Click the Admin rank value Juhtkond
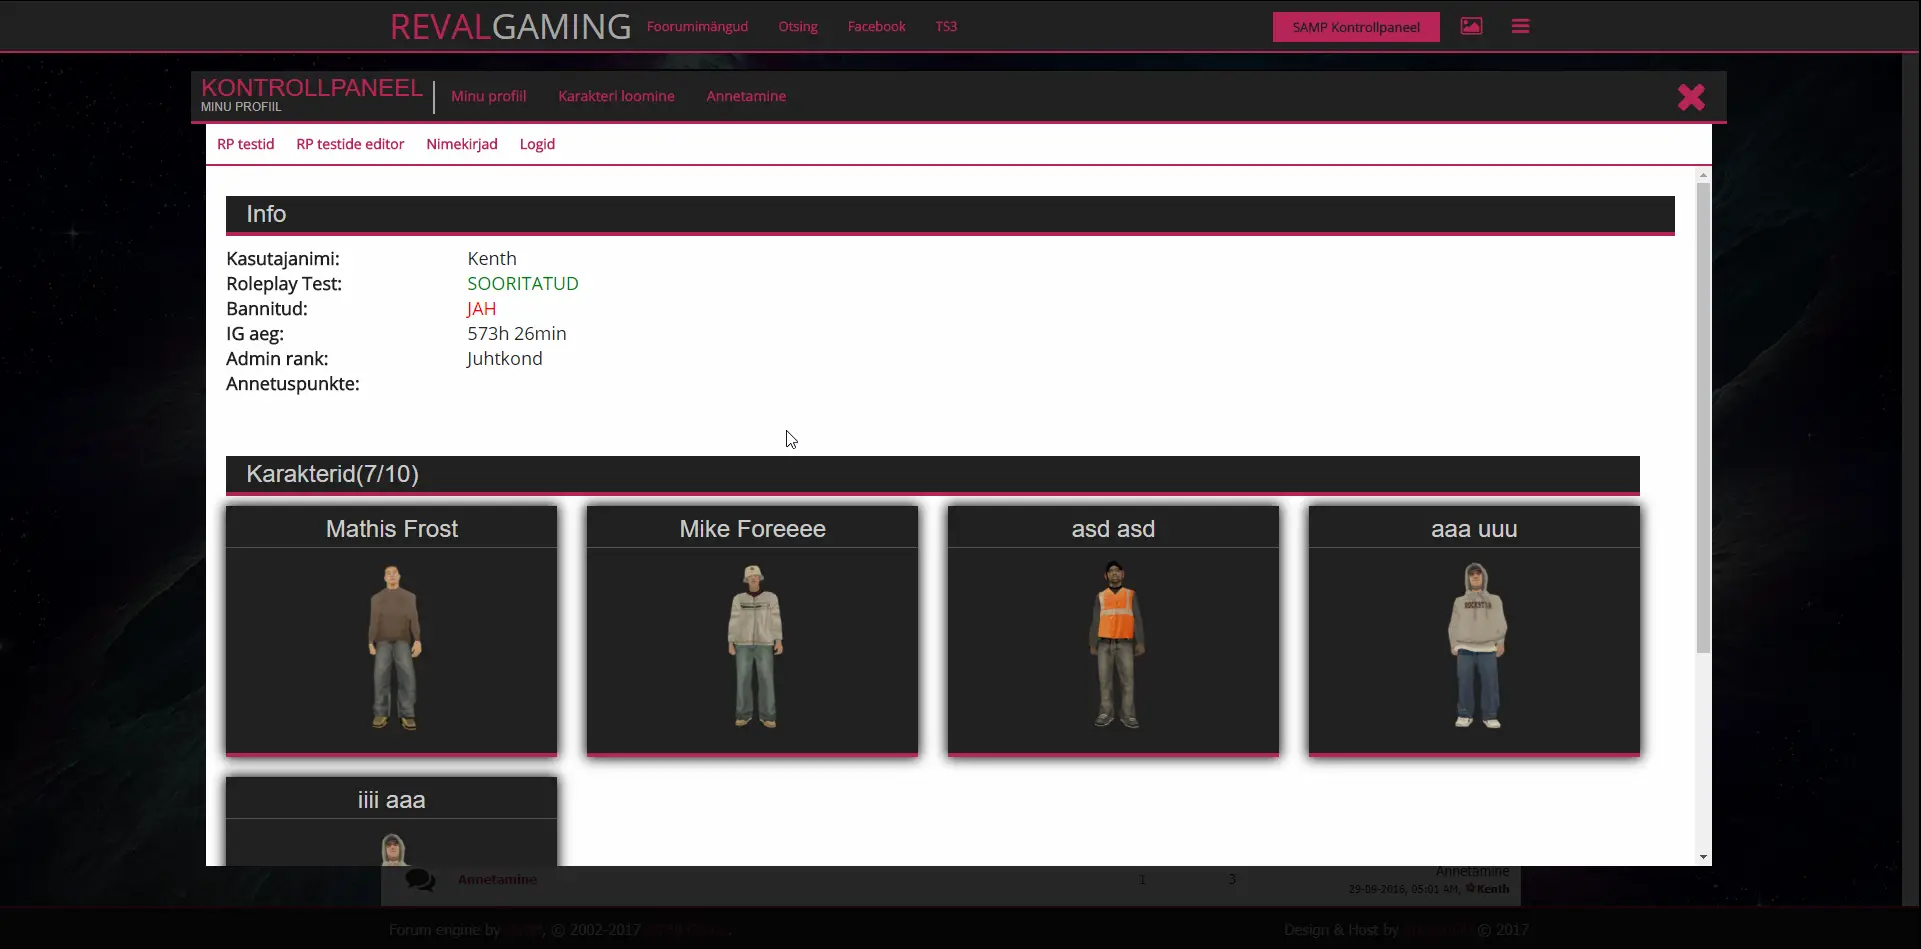This screenshot has height=949, width=1921. coord(504,358)
